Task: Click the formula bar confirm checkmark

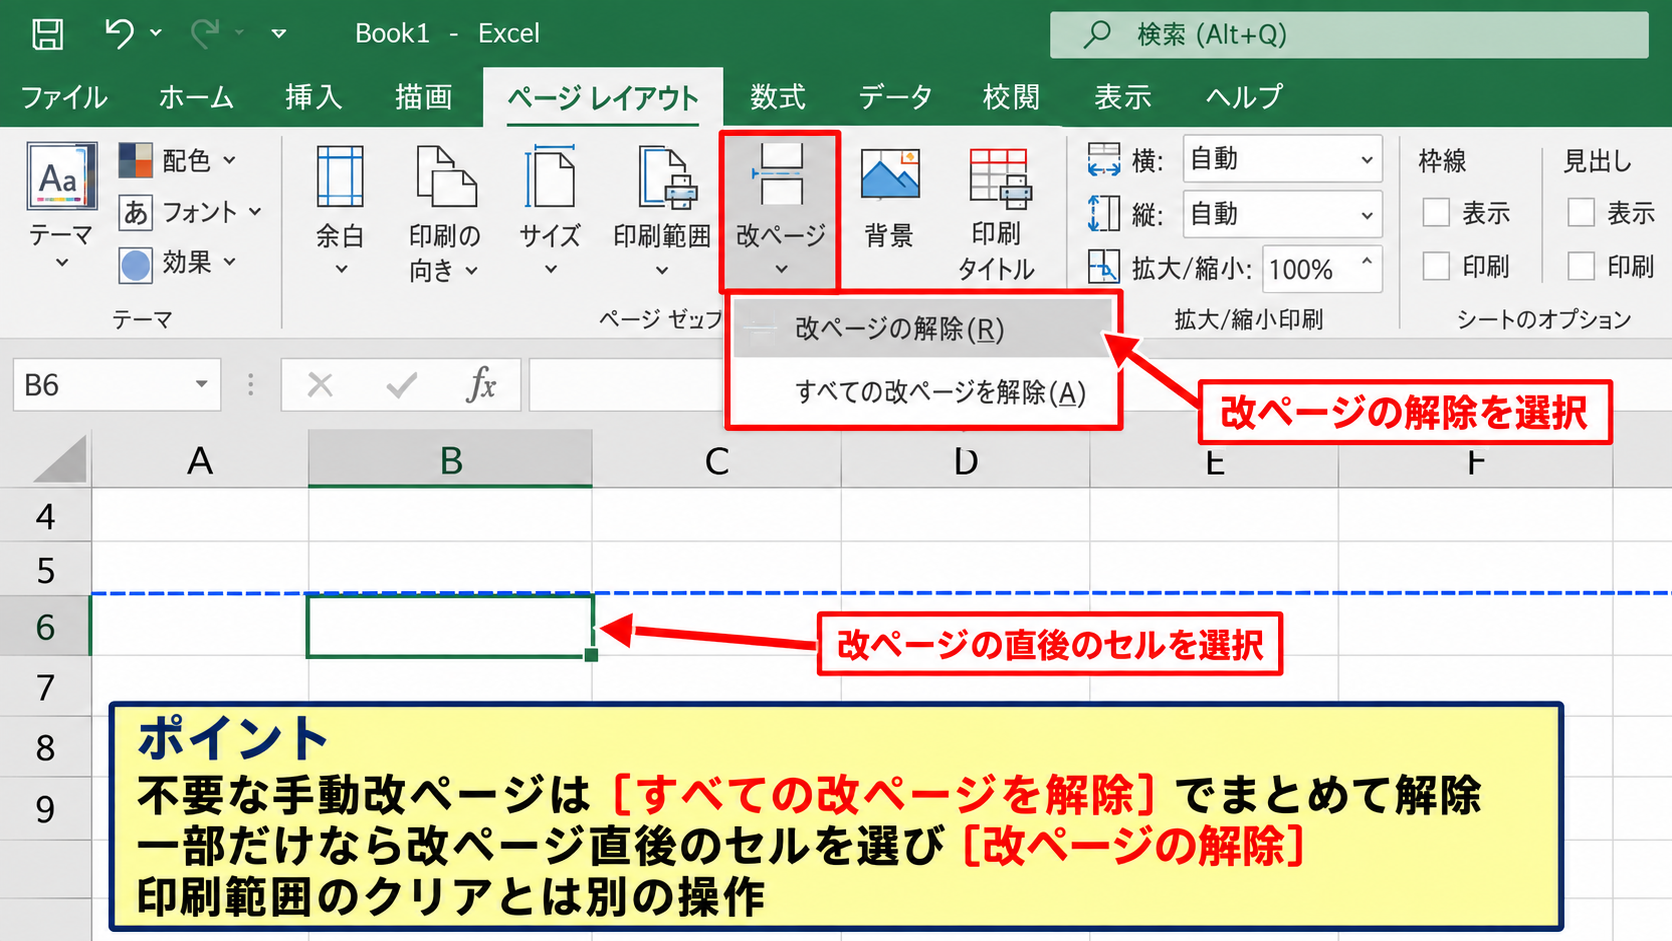Action: click(401, 385)
